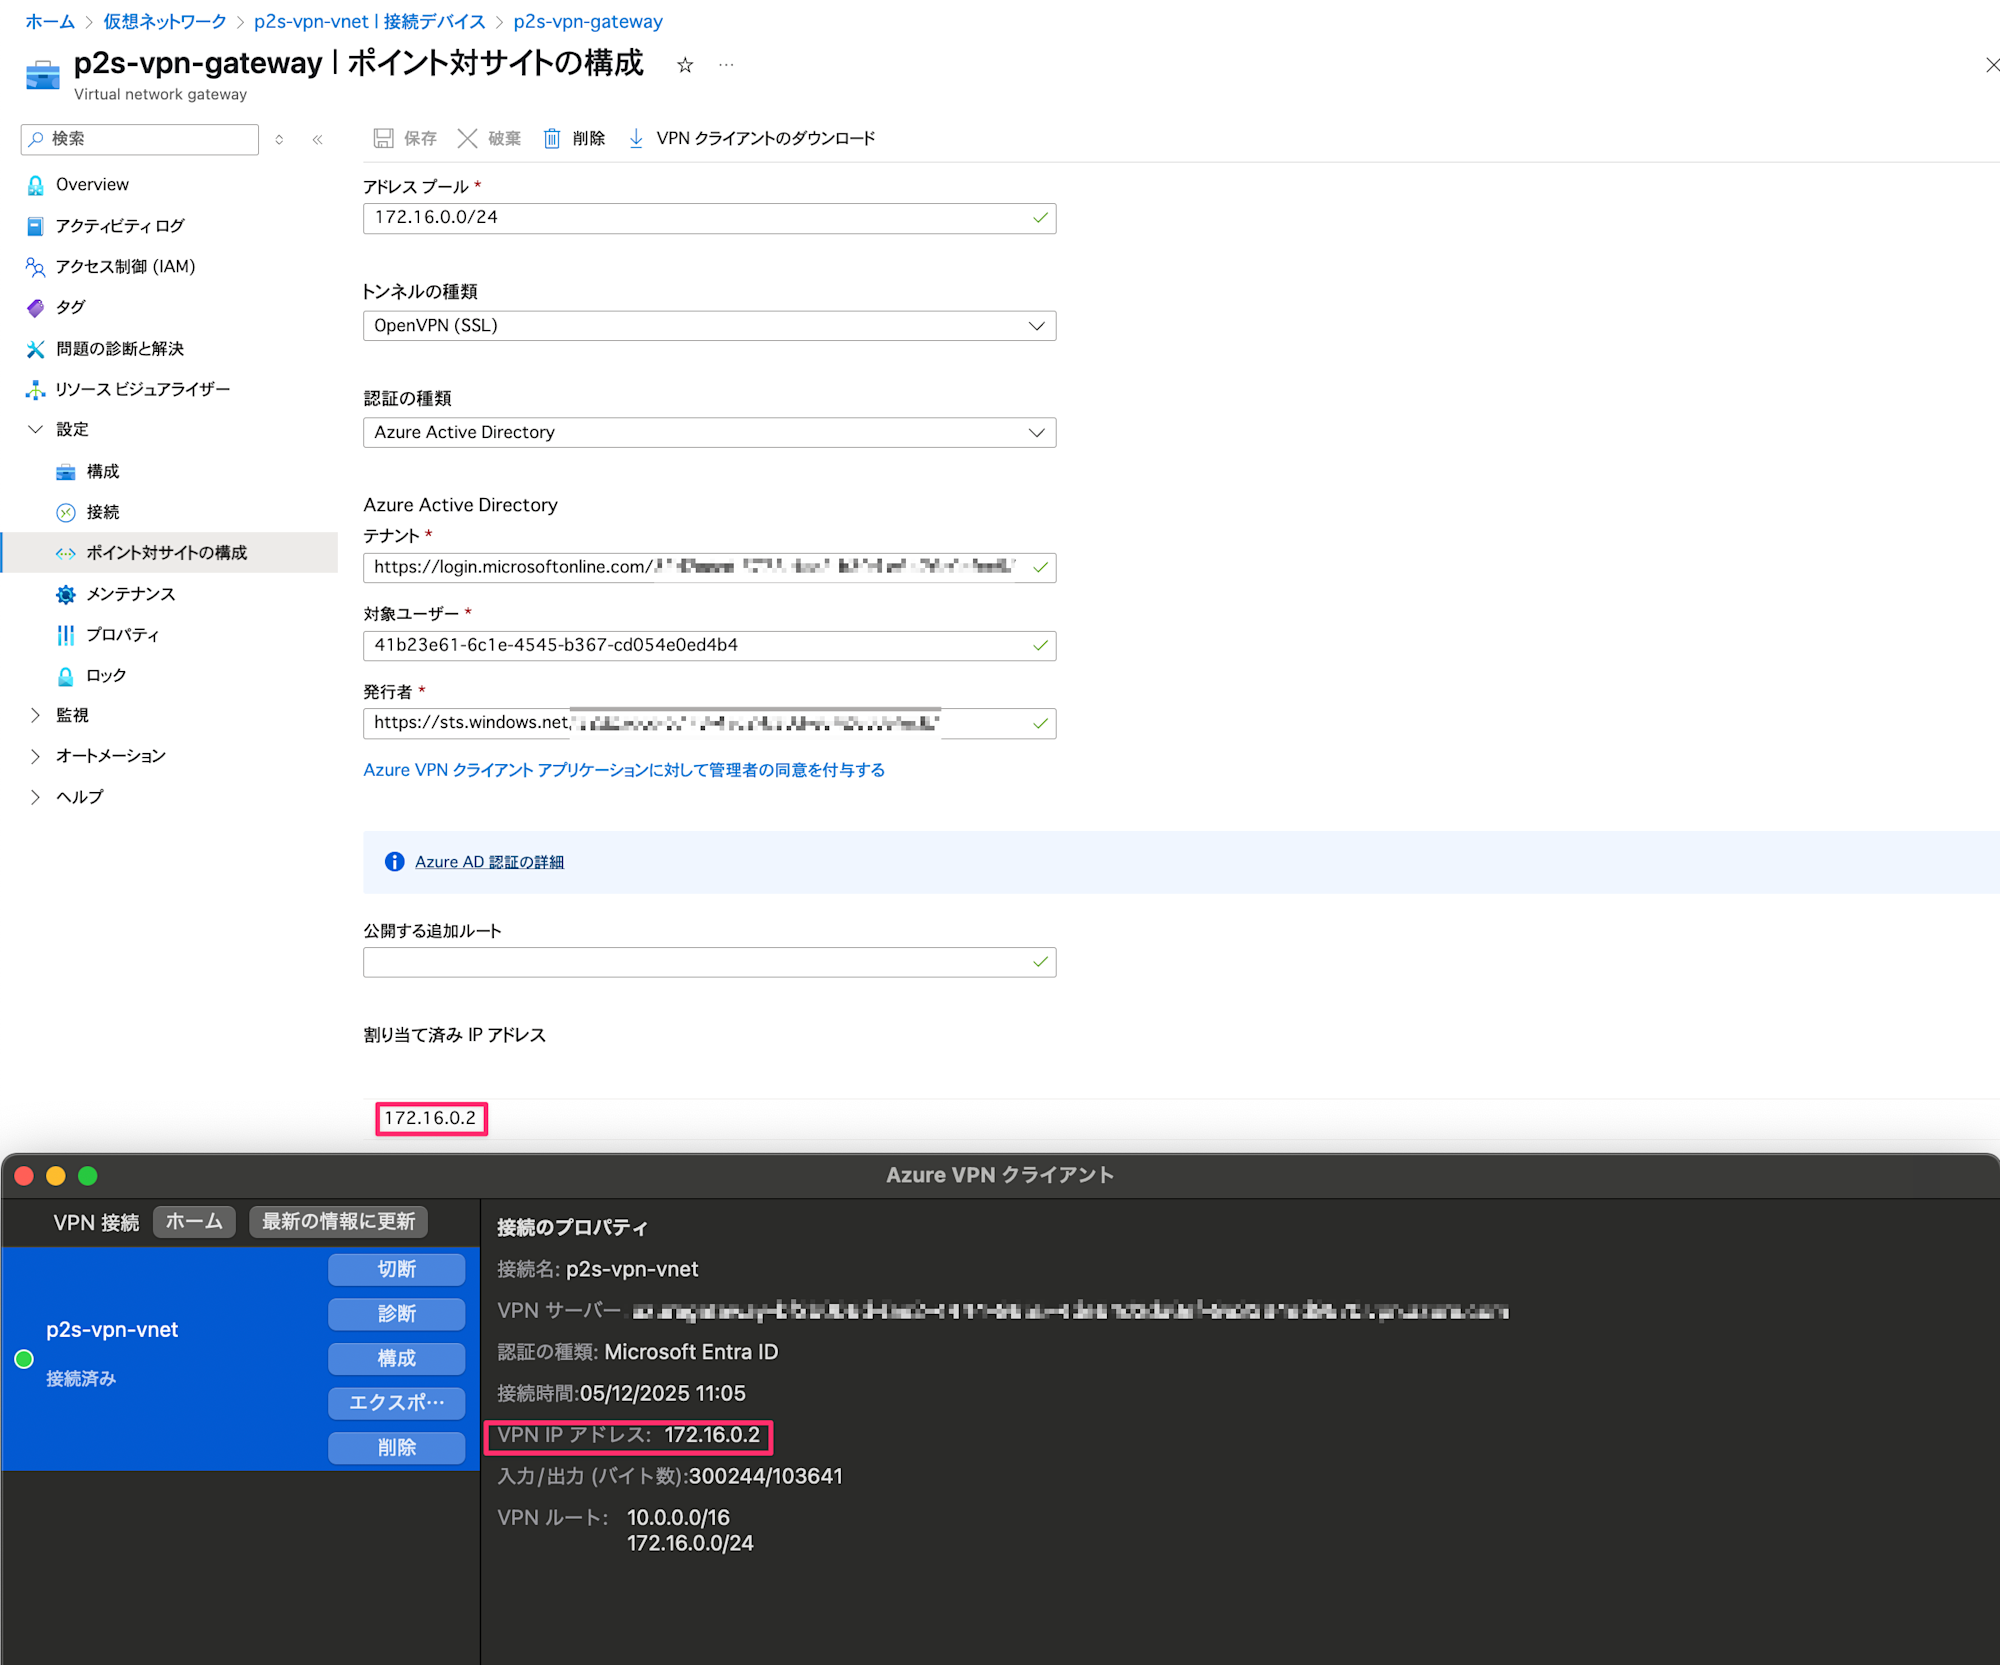Image resolution: width=2000 pixels, height=1665 pixels.
Task: Click the ホーム tab in Azure VPN client
Action: tap(194, 1222)
